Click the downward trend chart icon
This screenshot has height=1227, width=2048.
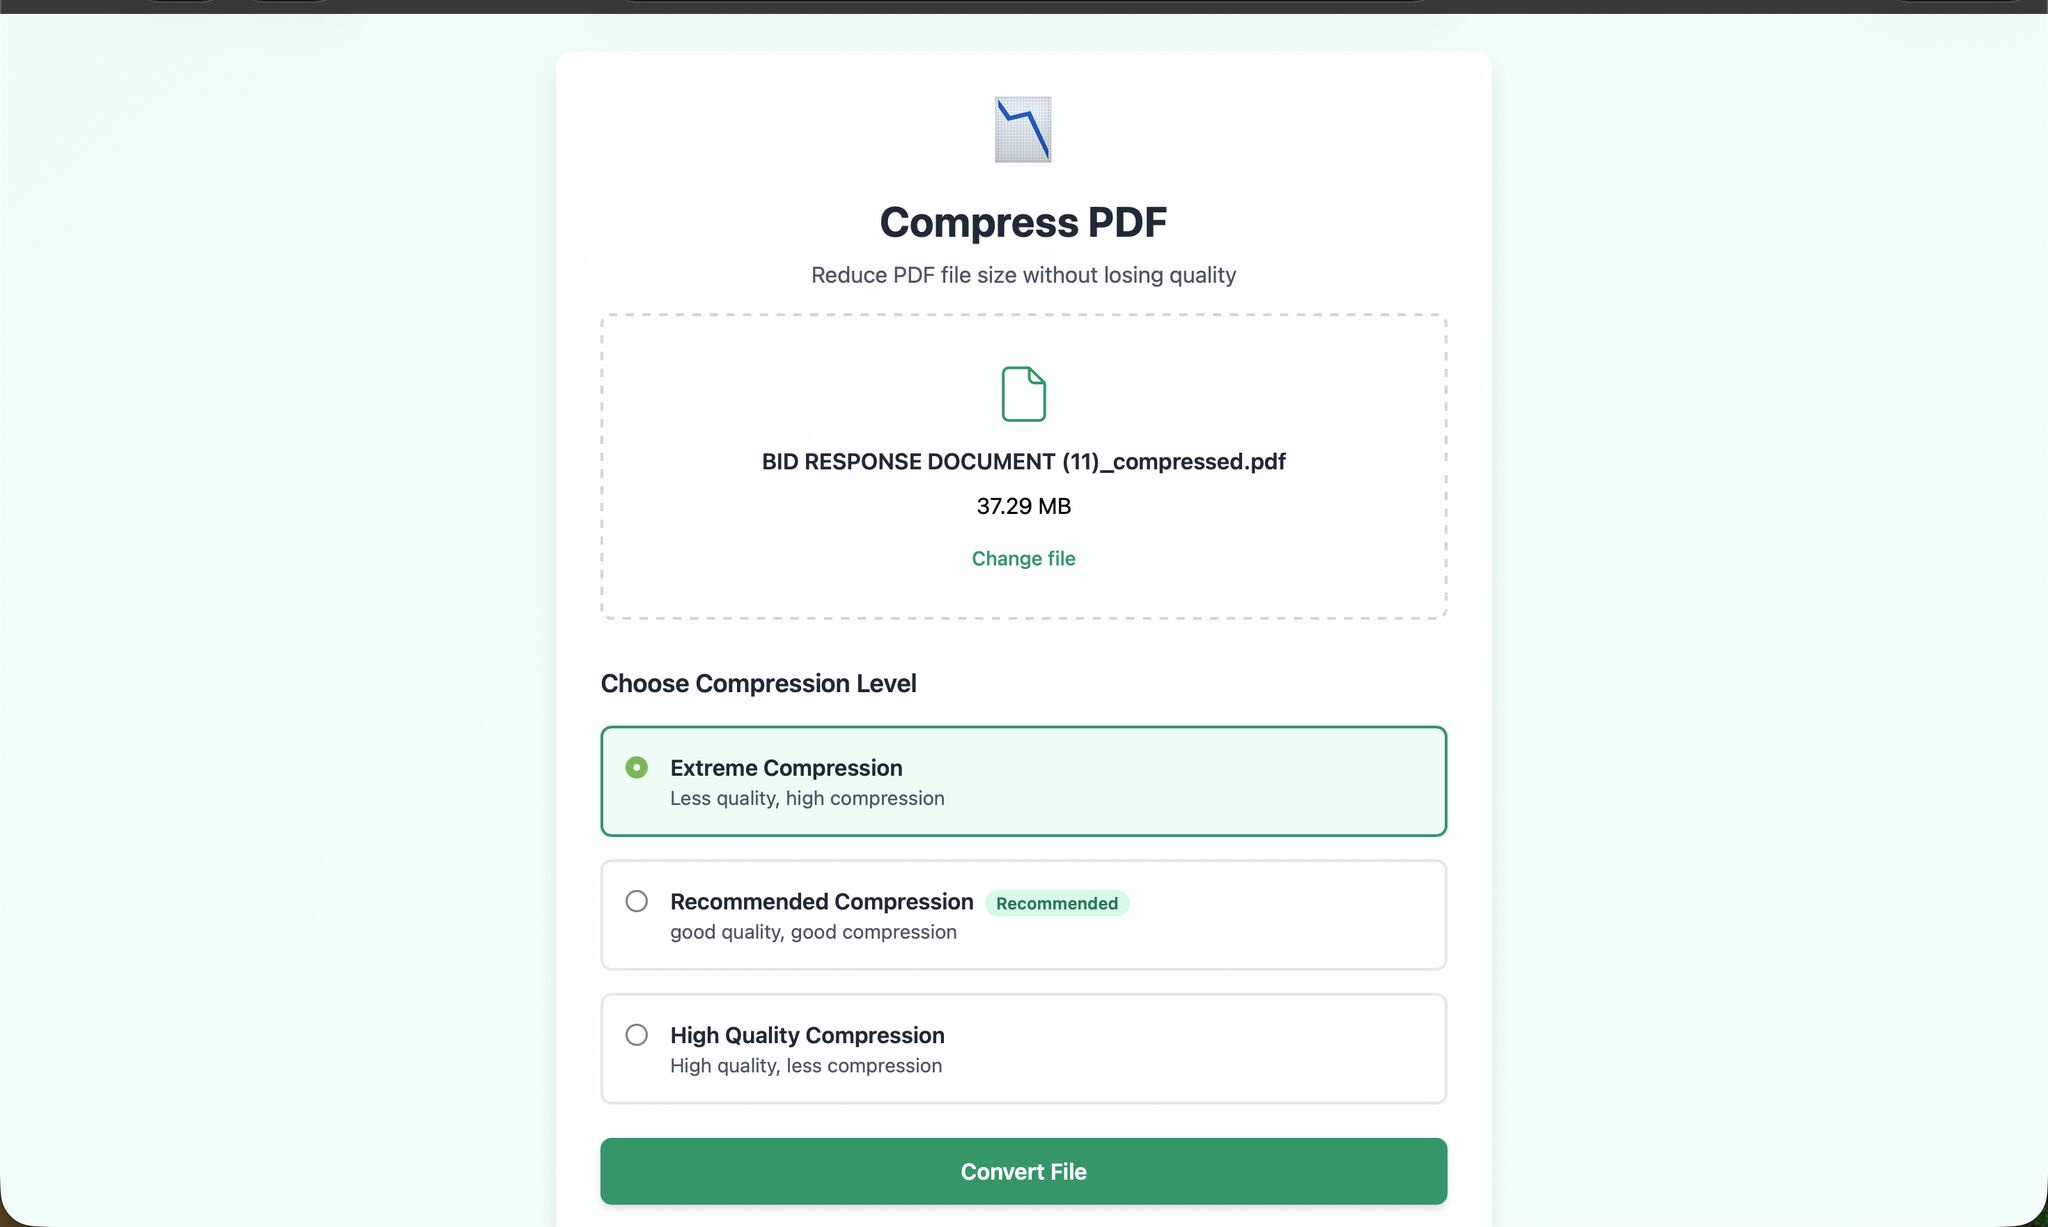point(1023,129)
